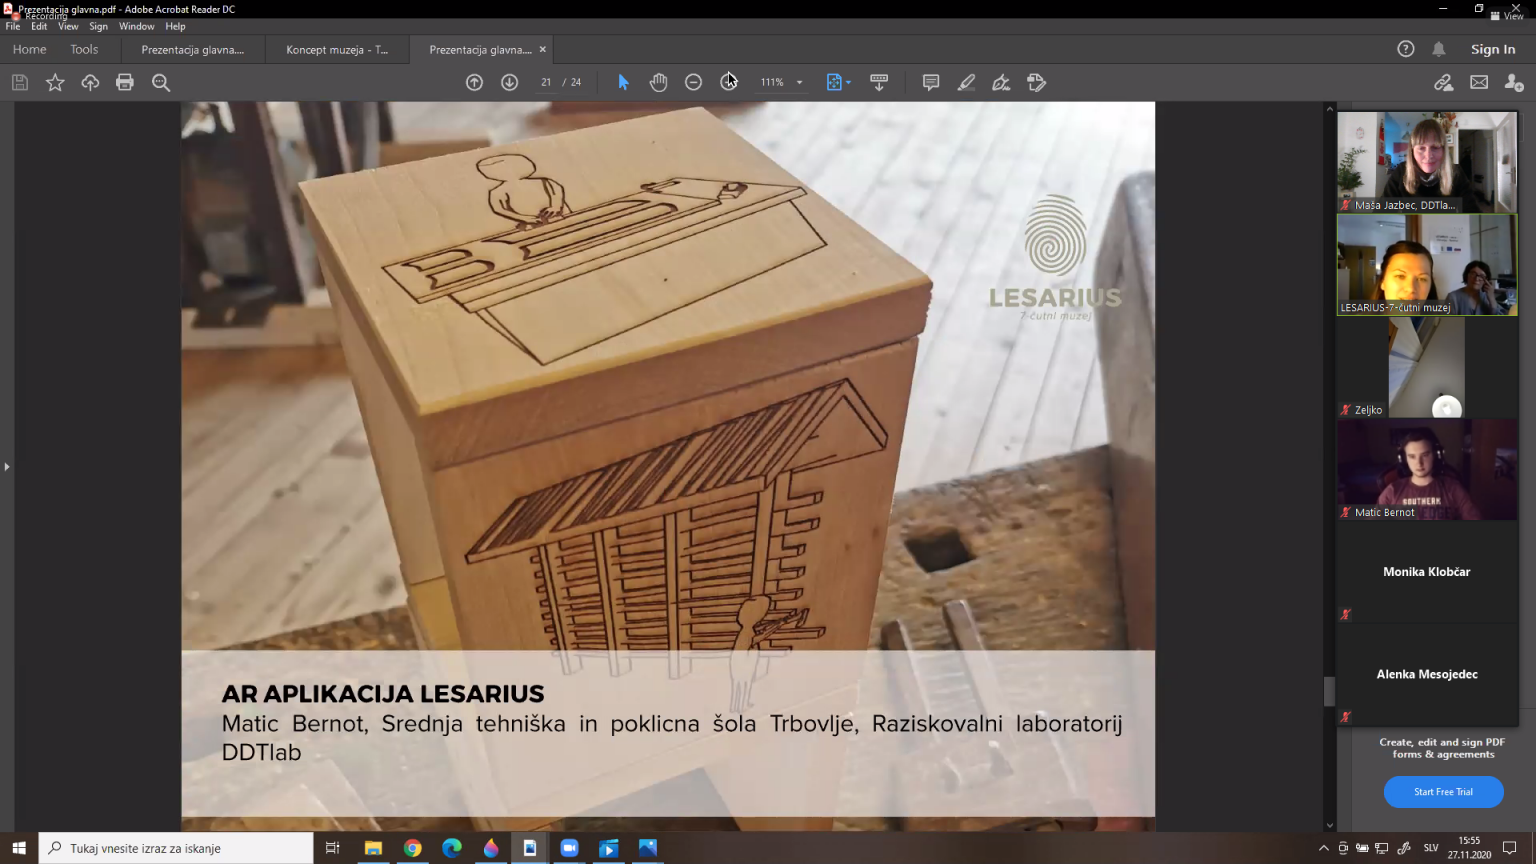Open File Explorer from the taskbar

tap(373, 848)
